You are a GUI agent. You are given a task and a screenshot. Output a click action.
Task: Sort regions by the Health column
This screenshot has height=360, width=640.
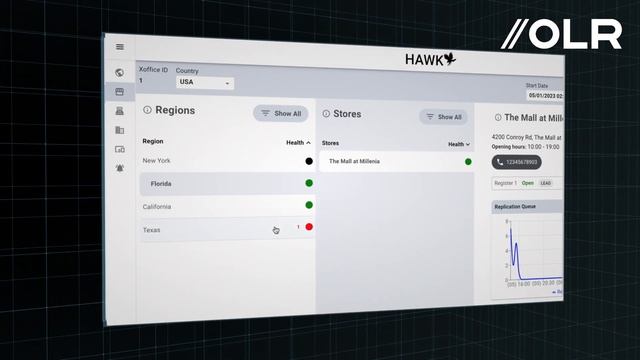click(x=298, y=142)
